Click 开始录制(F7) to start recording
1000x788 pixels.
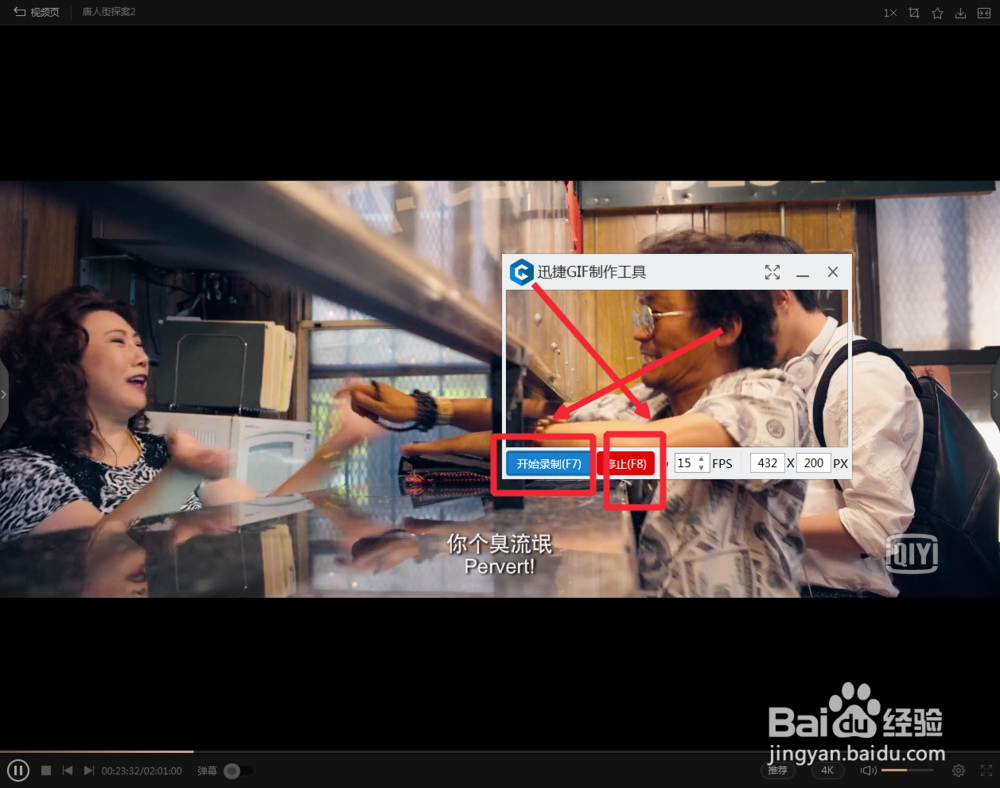[x=548, y=463]
